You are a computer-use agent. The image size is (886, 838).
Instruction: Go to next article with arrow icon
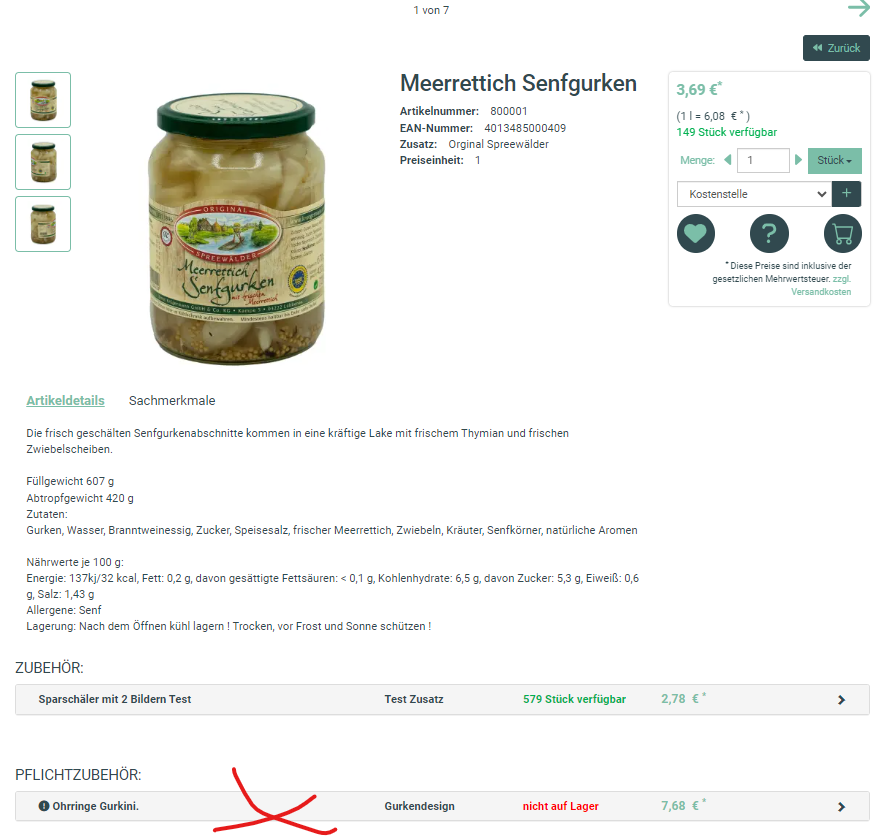(859, 8)
